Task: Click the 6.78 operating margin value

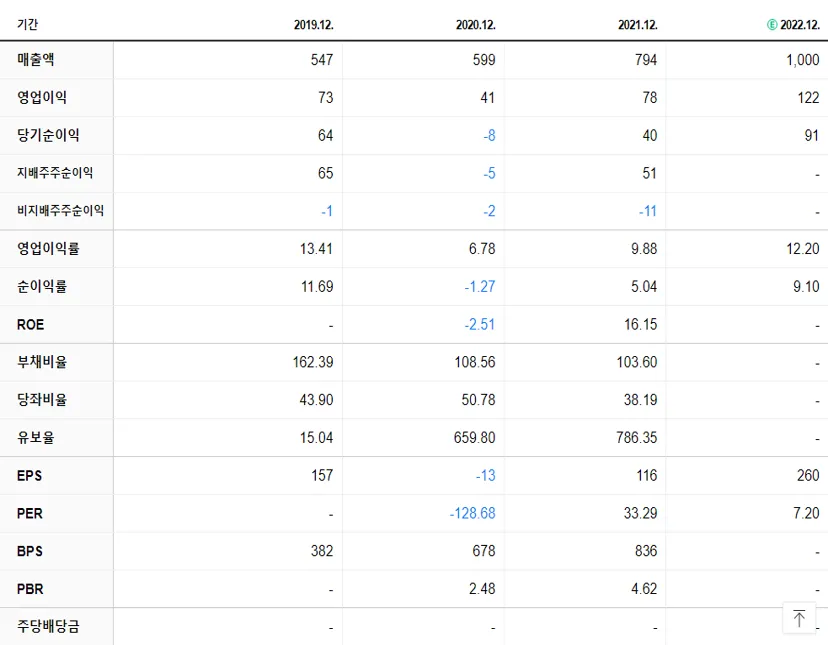Action: coord(482,249)
